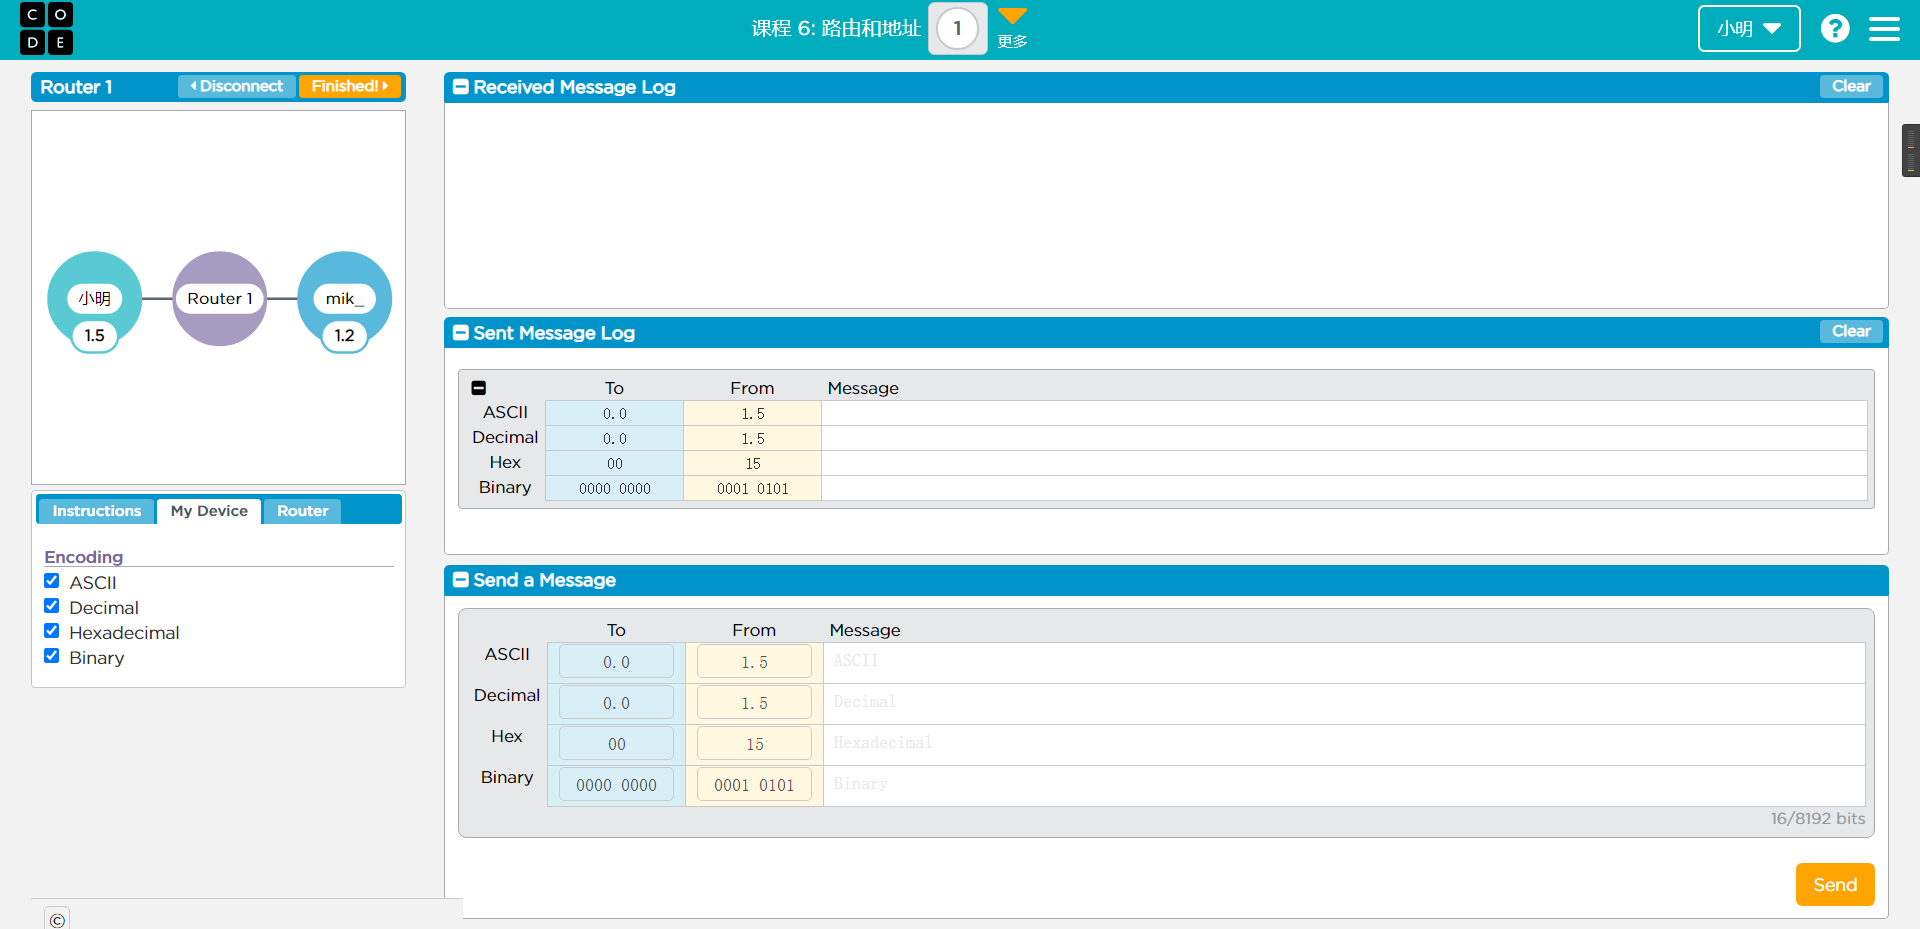This screenshot has height=929, width=1920.
Task: Click the ASCII From address field
Action: pyautogui.click(x=754, y=662)
